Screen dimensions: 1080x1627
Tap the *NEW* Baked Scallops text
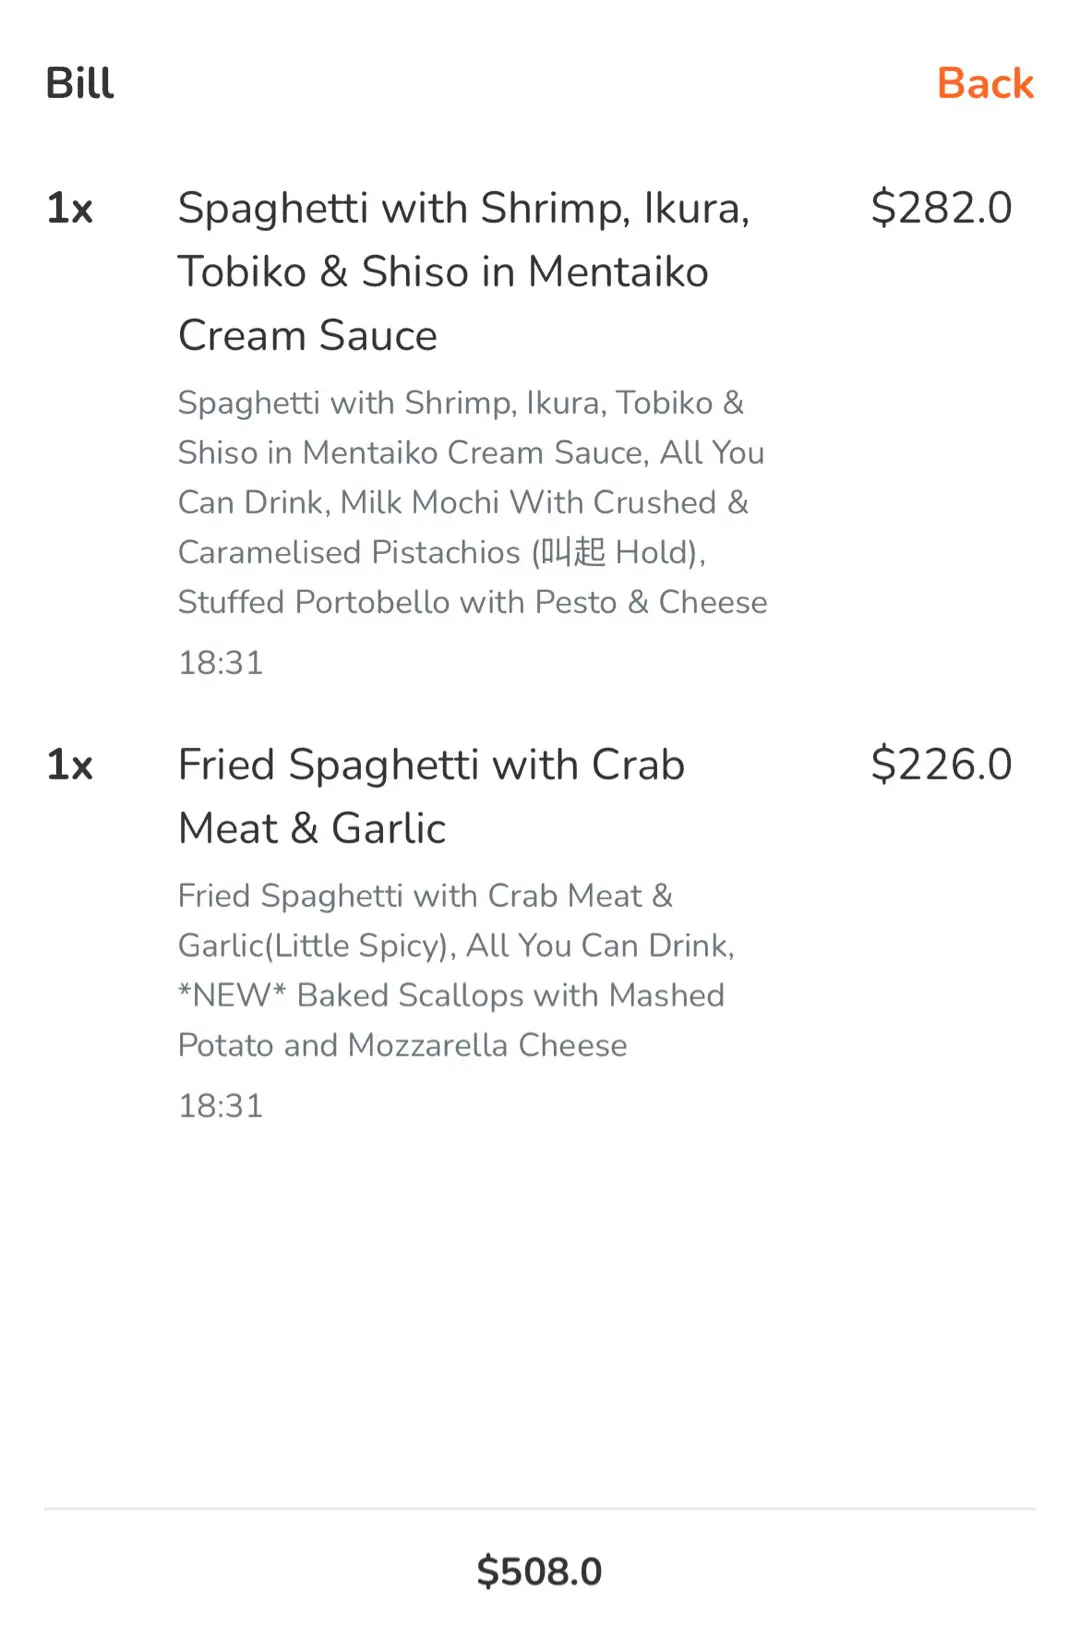coord(450,995)
